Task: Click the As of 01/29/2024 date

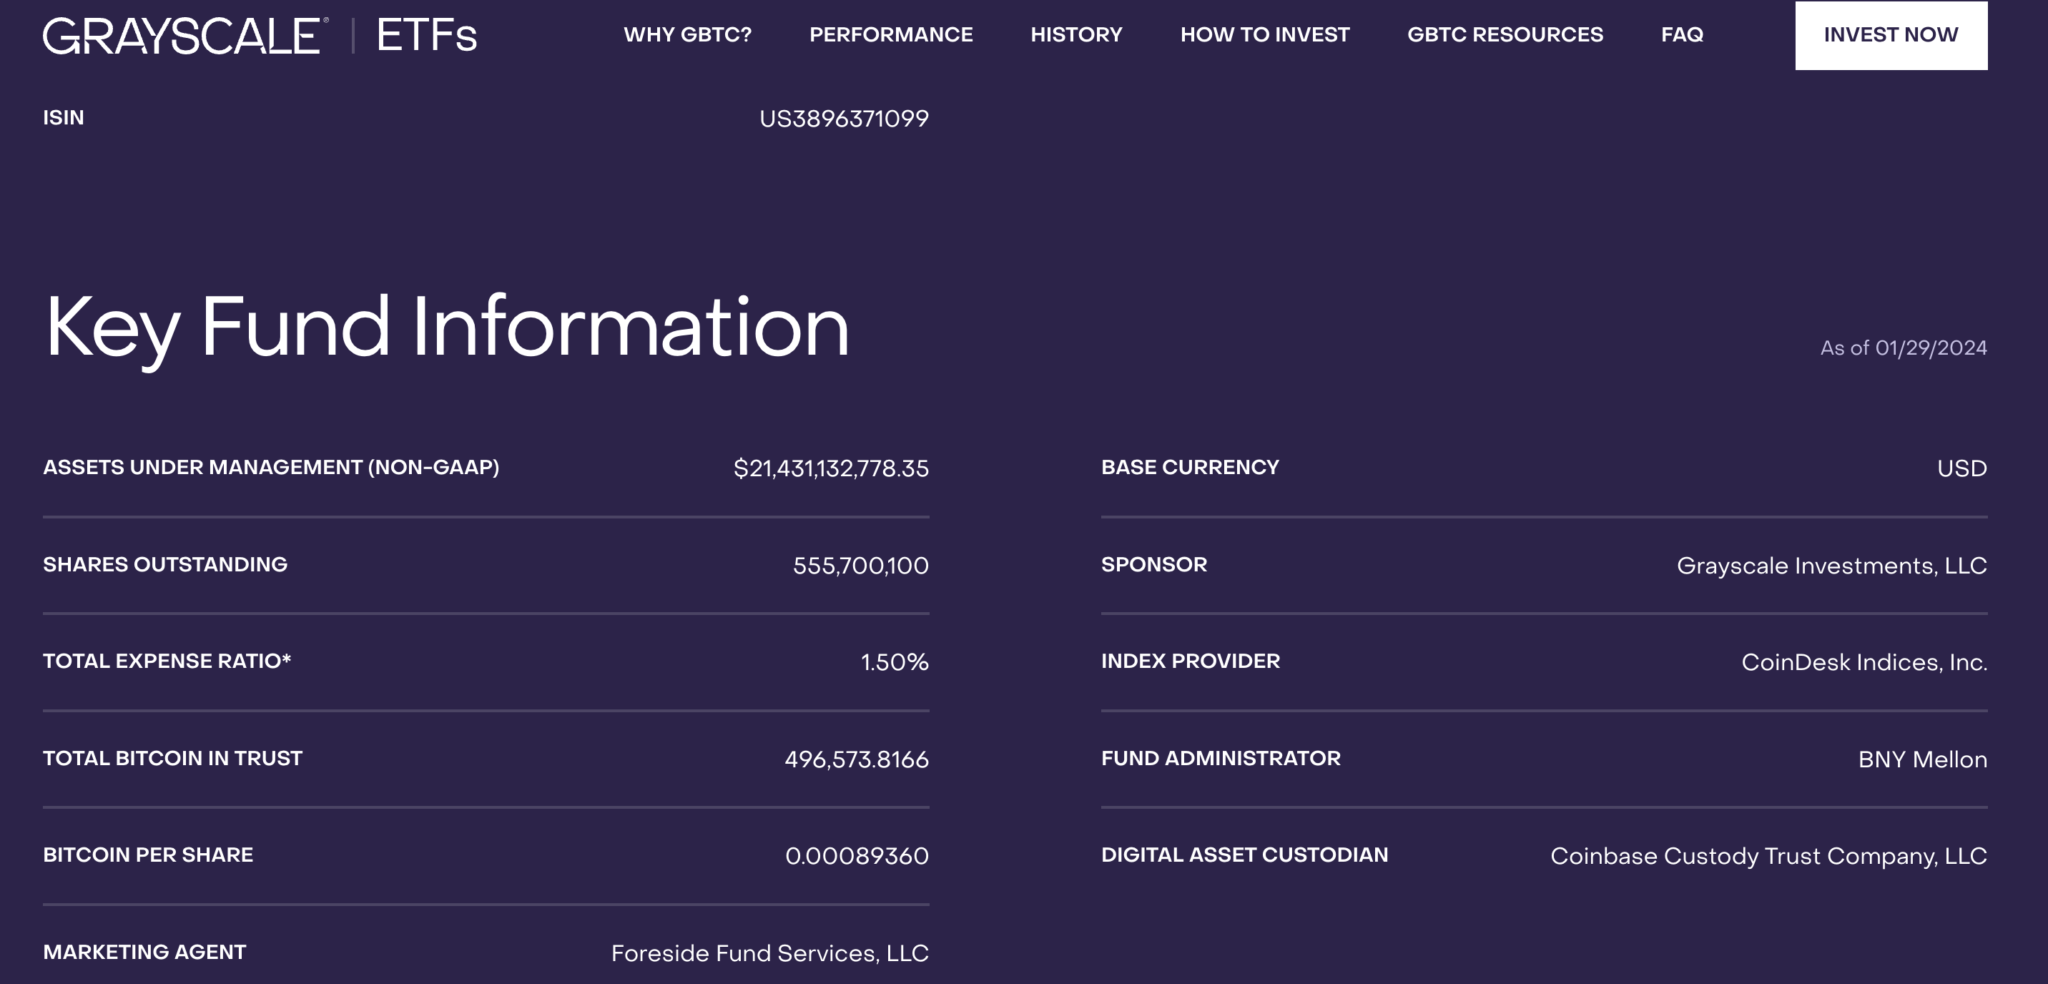Action: [1902, 348]
